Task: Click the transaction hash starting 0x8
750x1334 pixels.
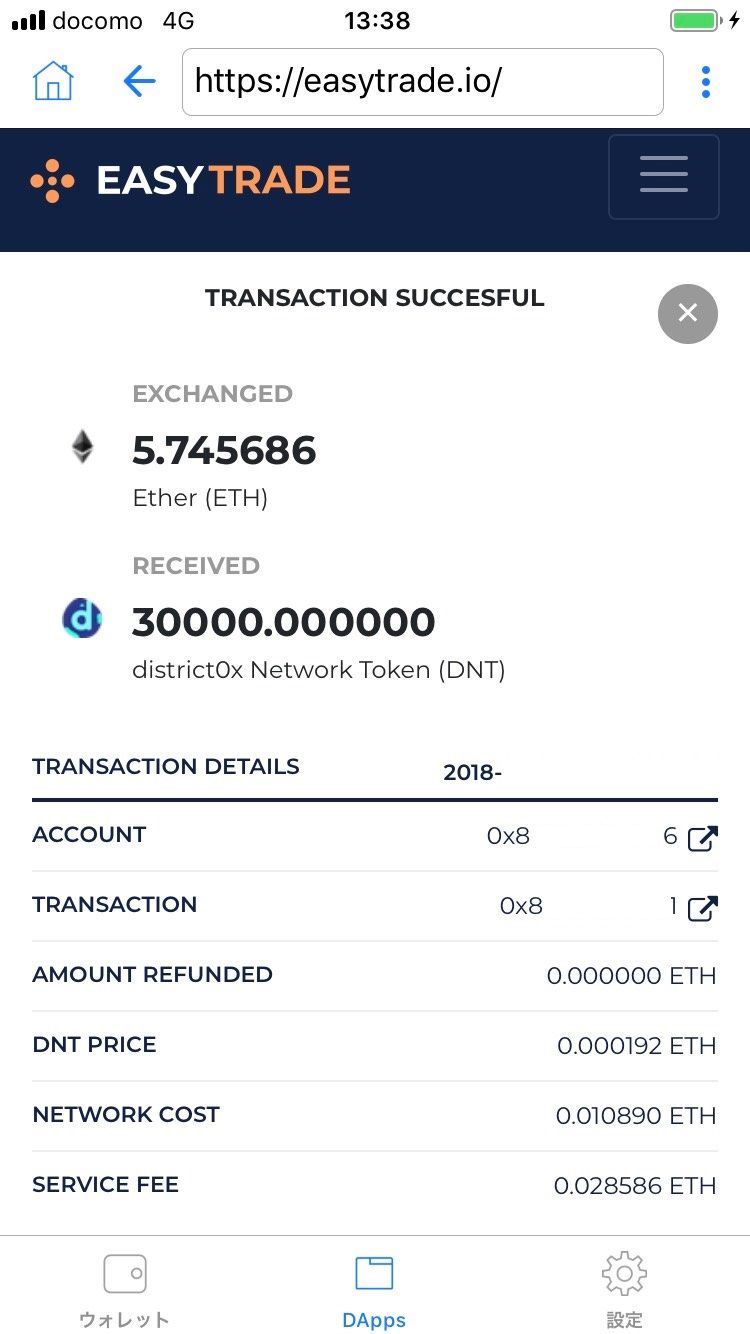Action: [521, 906]
